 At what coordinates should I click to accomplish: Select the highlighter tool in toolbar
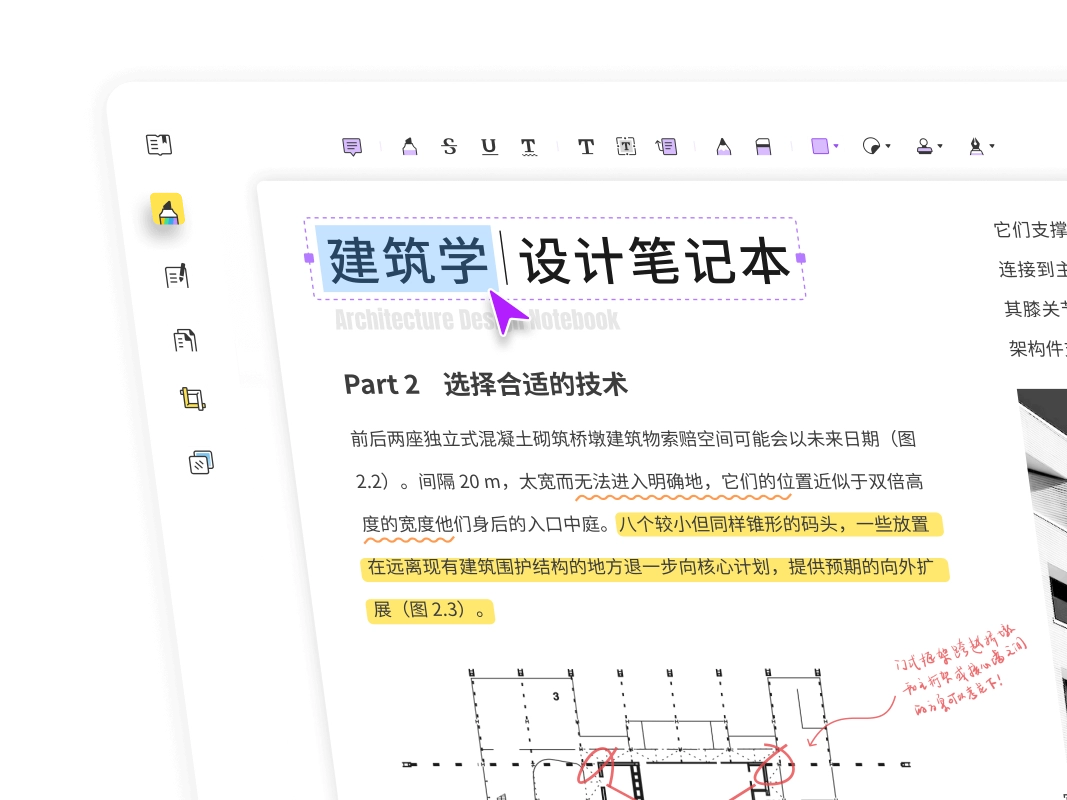click(x=409, y=146)
